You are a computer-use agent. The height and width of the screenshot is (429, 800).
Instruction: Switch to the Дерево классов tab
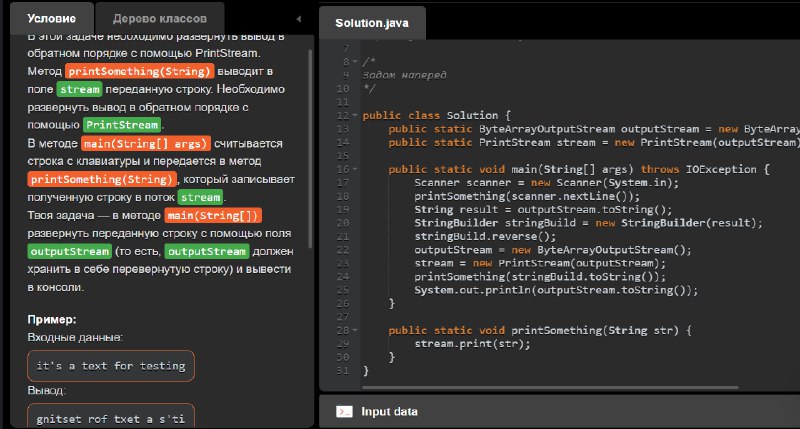pyautogui.click(x=160, y=19)
